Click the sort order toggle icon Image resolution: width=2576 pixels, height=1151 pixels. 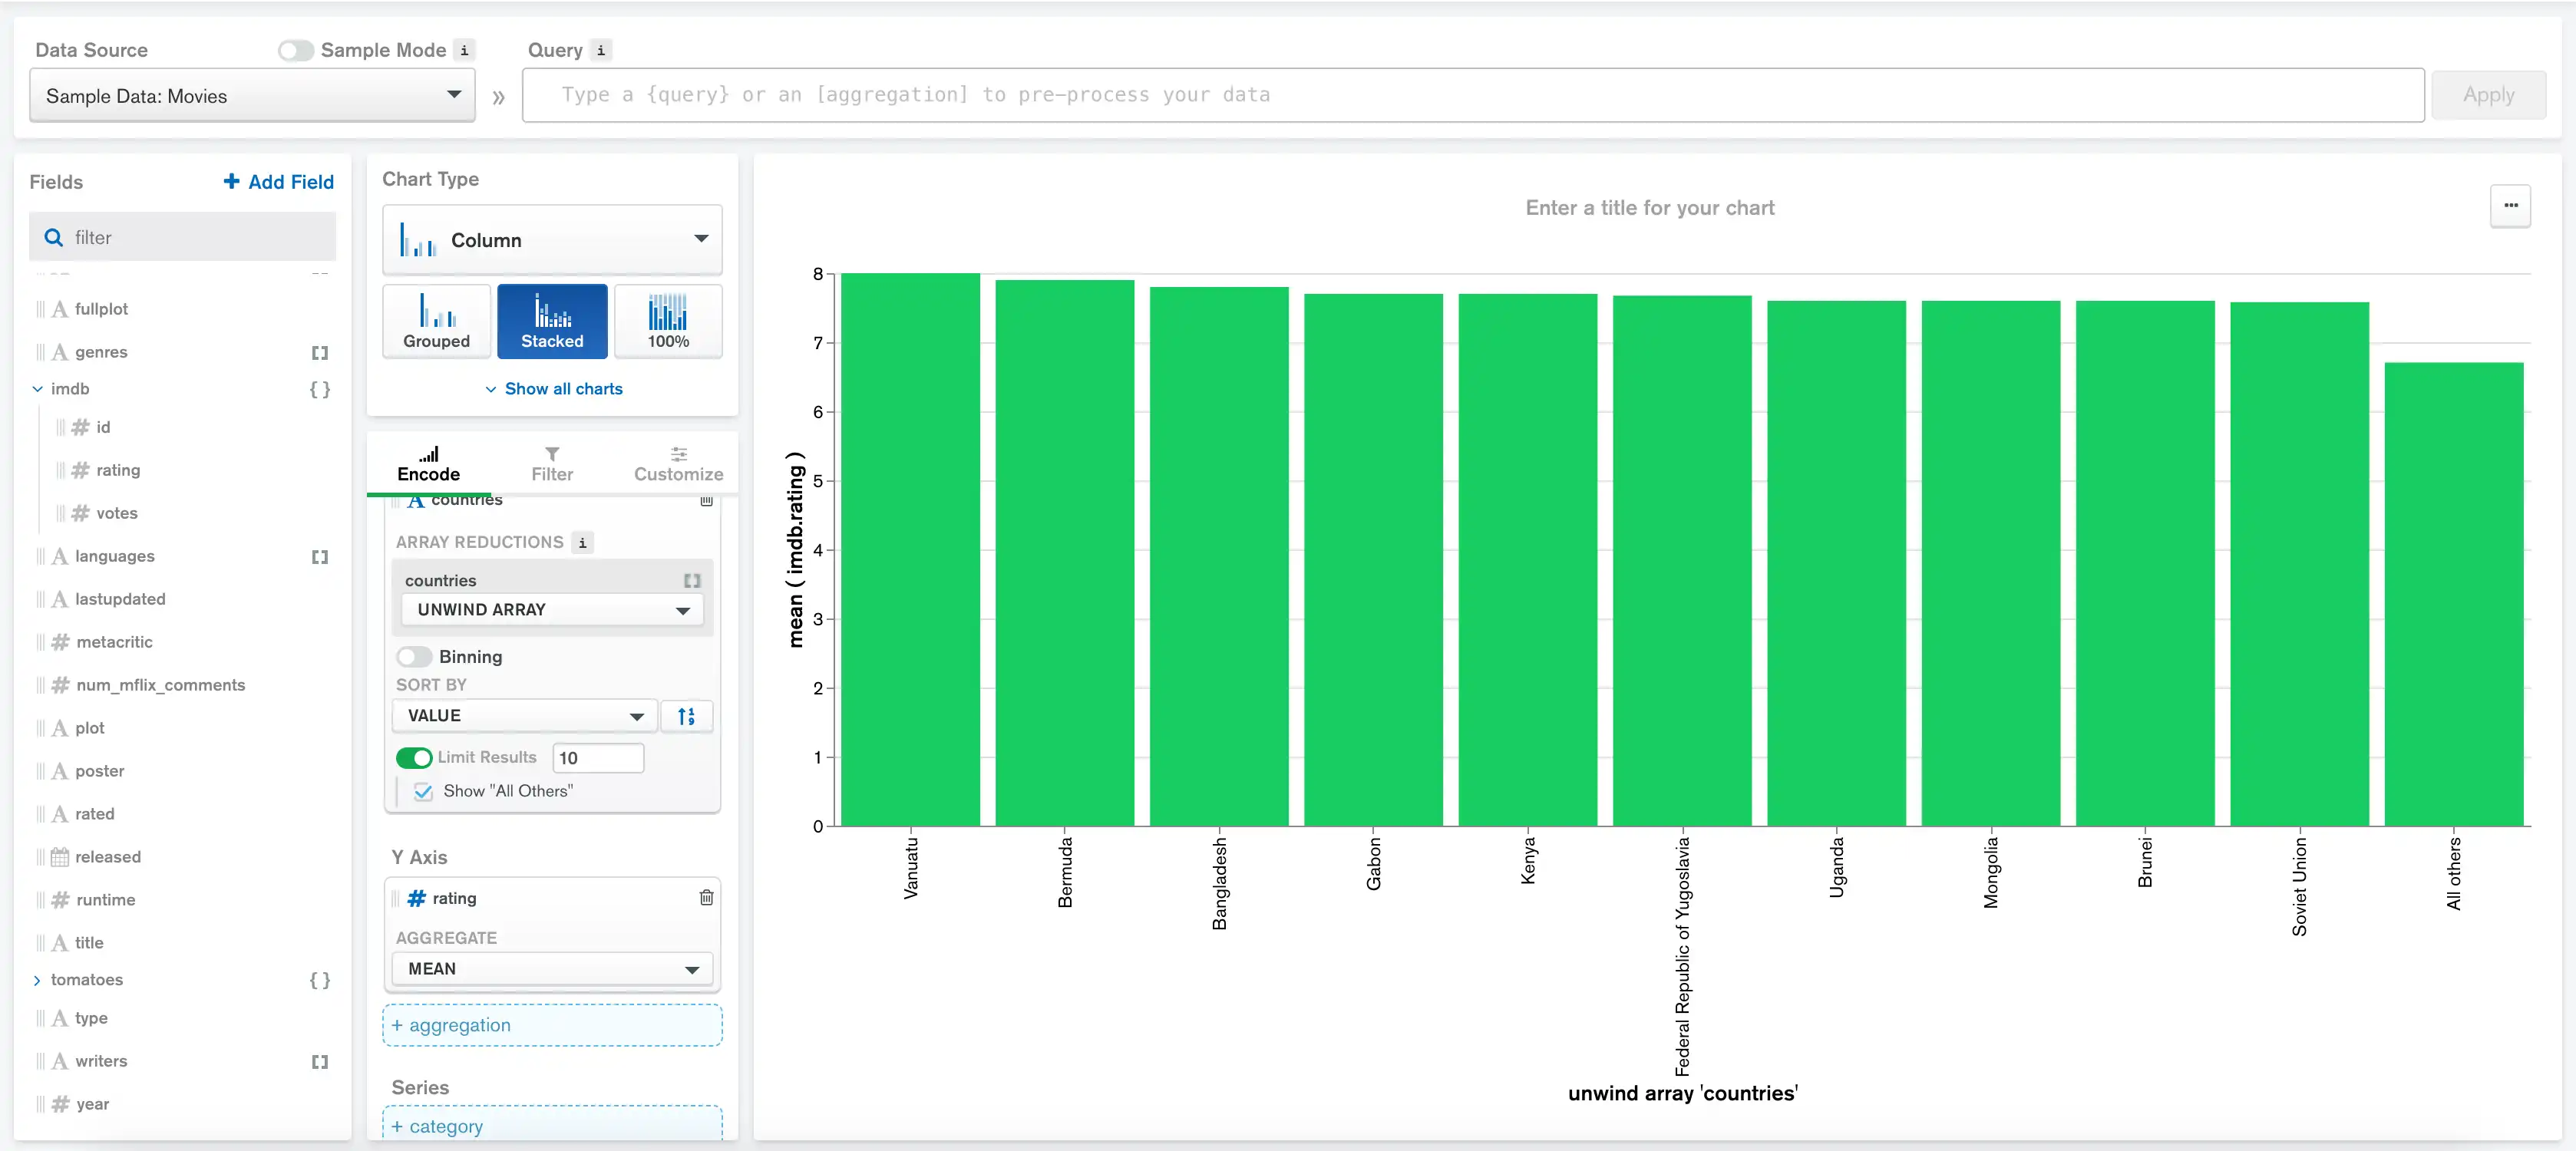[687, 716]
